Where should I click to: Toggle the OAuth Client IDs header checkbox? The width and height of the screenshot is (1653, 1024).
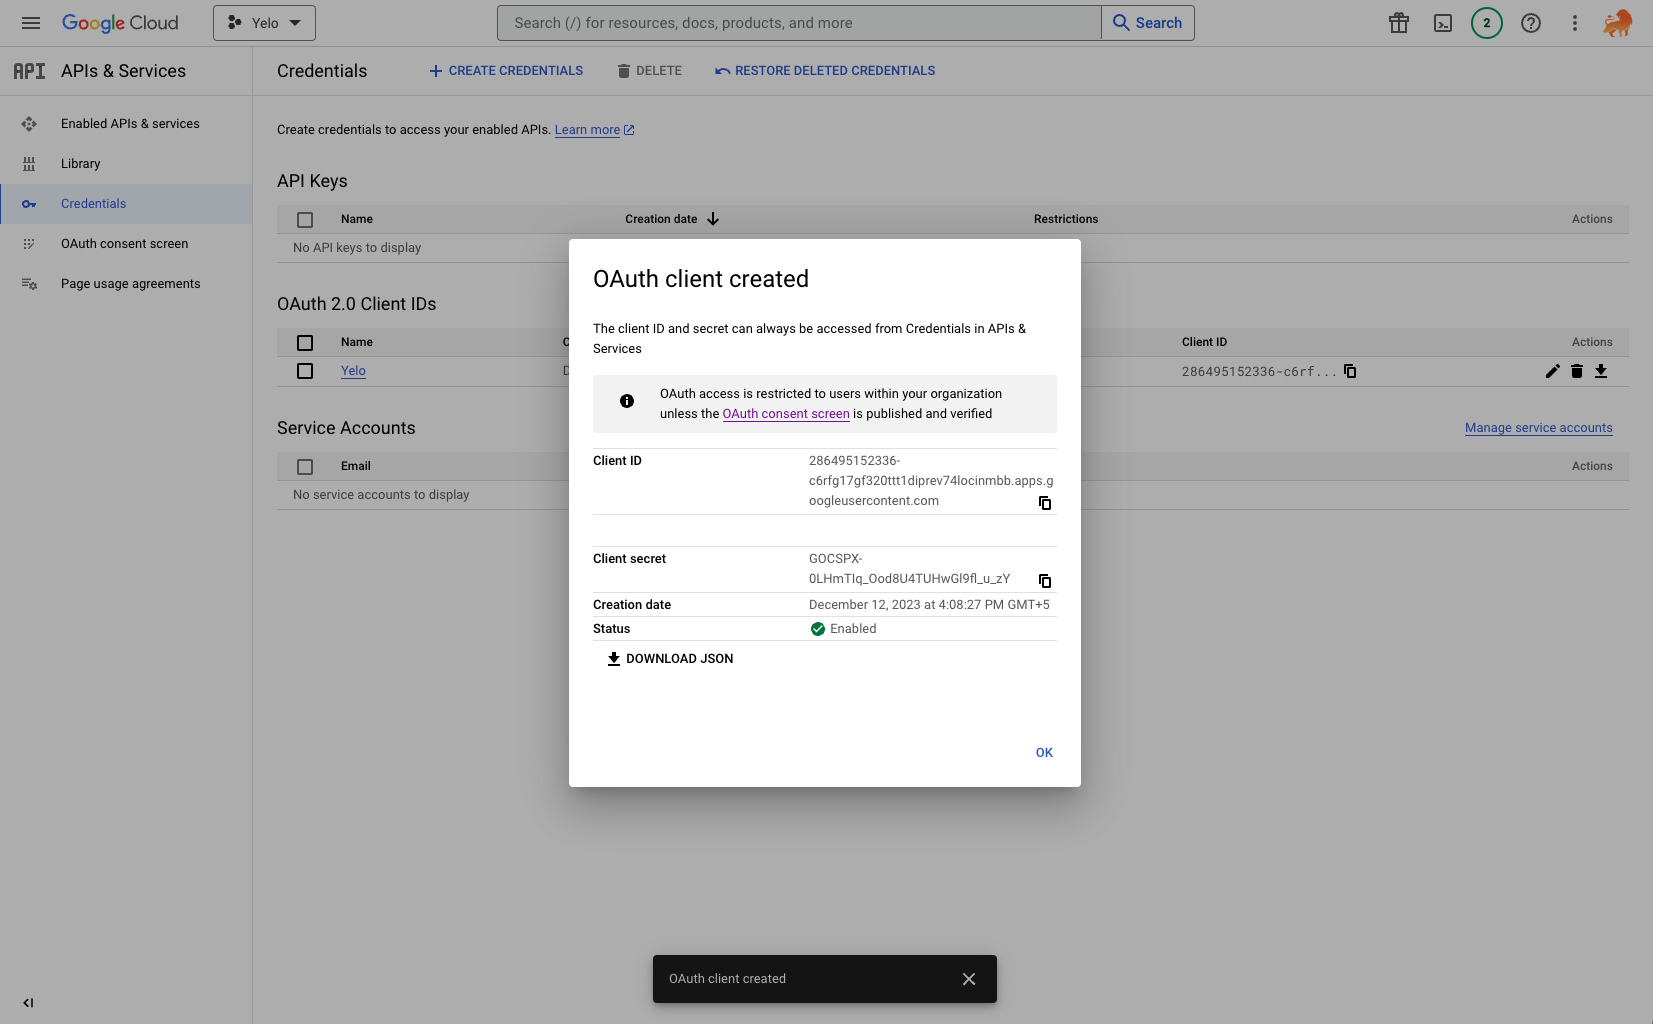pos(305,343)
